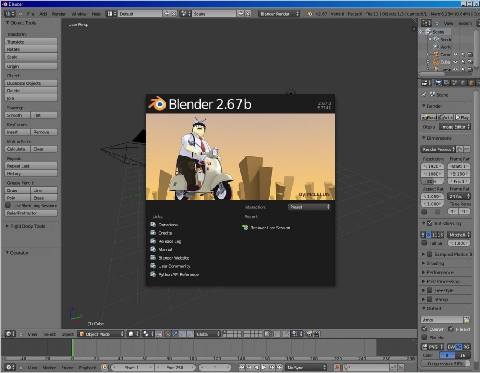Open the Render menu
Viewport: 480px width, 373px height.
click(x=59, y=14)
